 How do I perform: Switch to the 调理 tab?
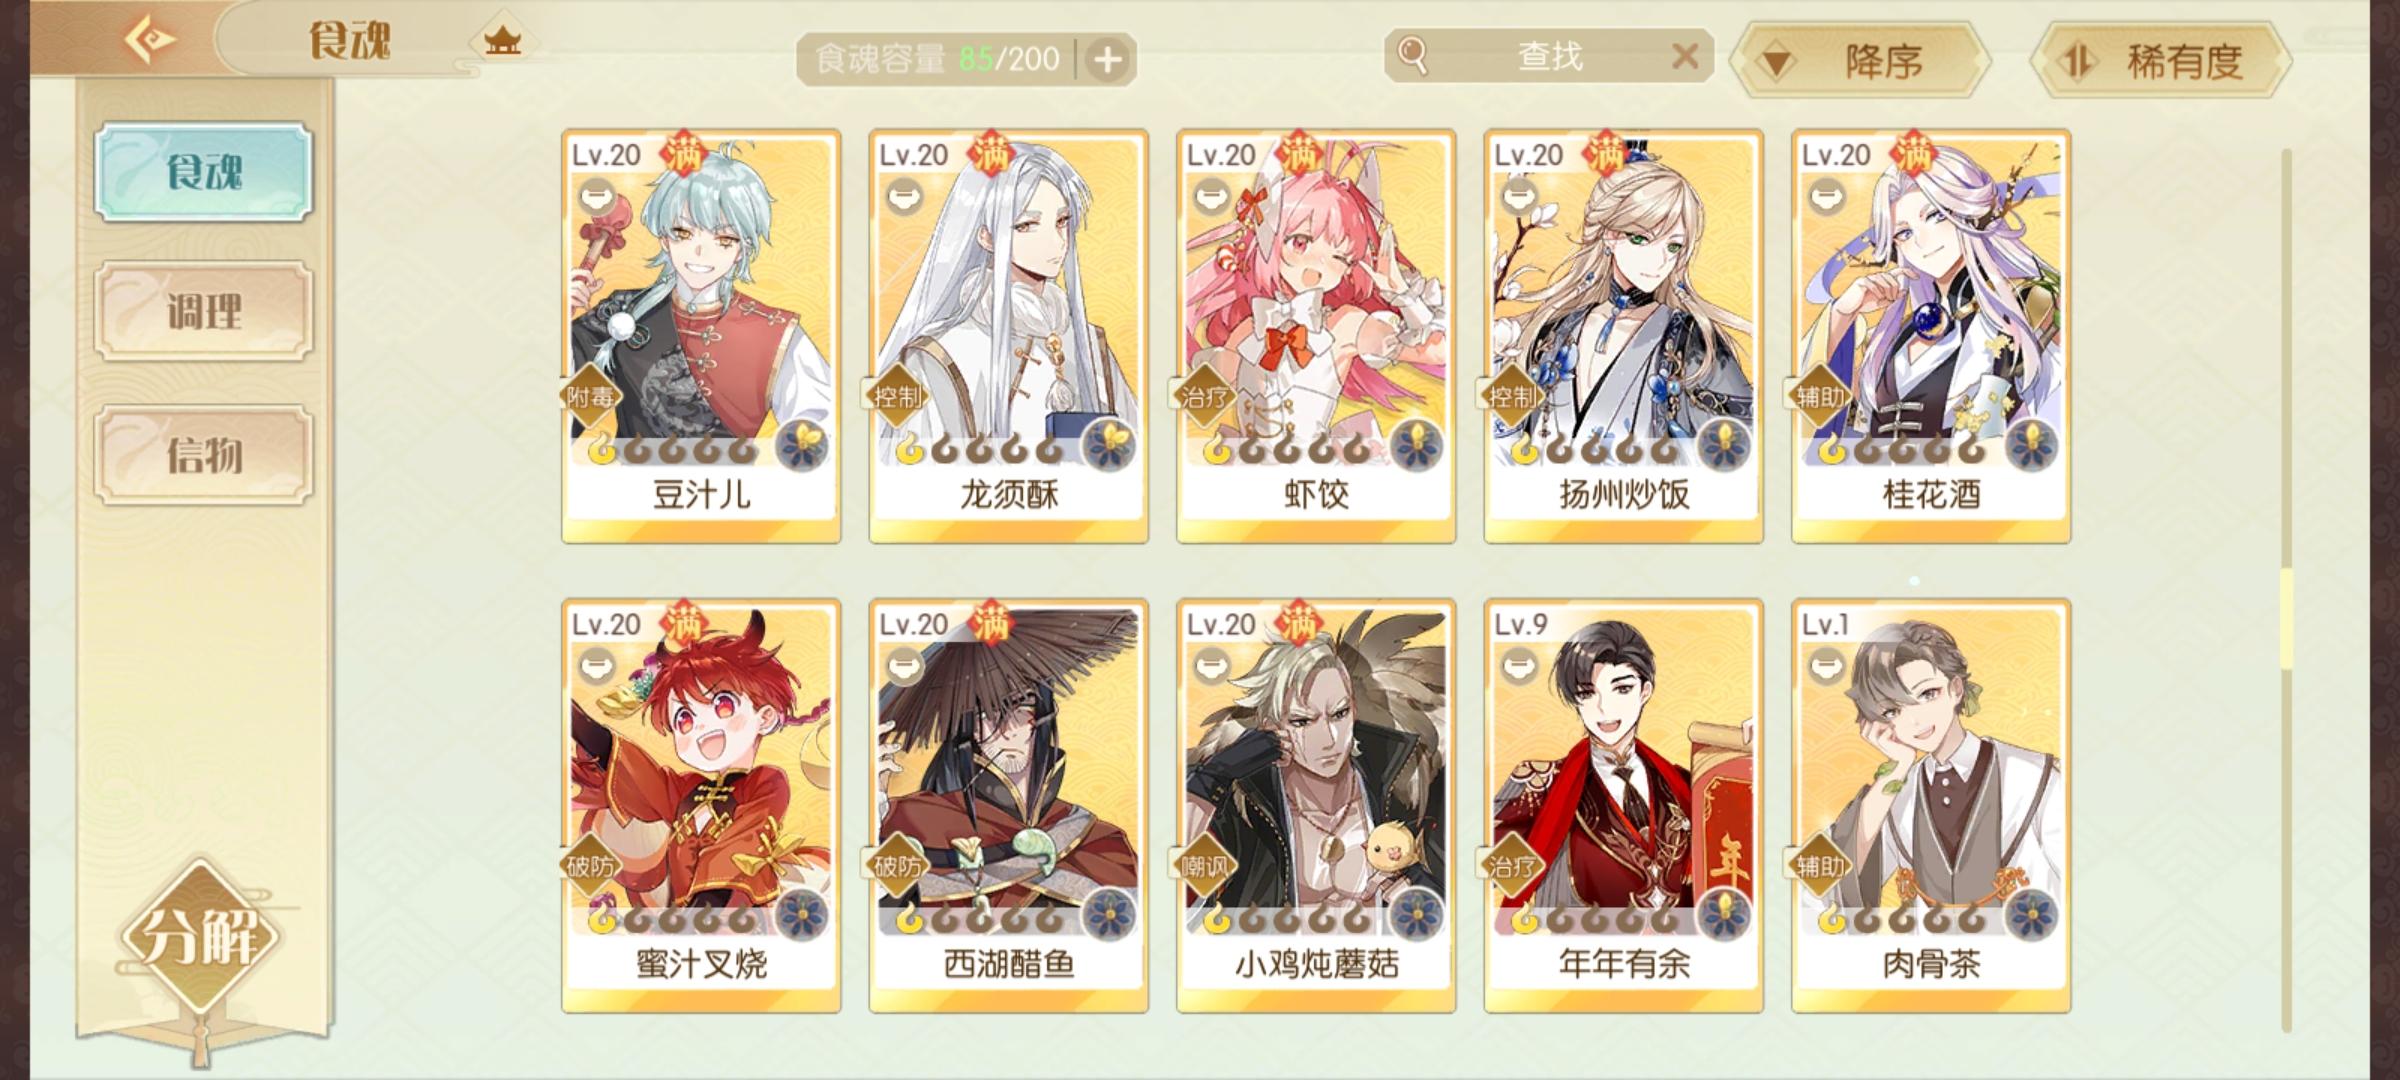[204, 311]
